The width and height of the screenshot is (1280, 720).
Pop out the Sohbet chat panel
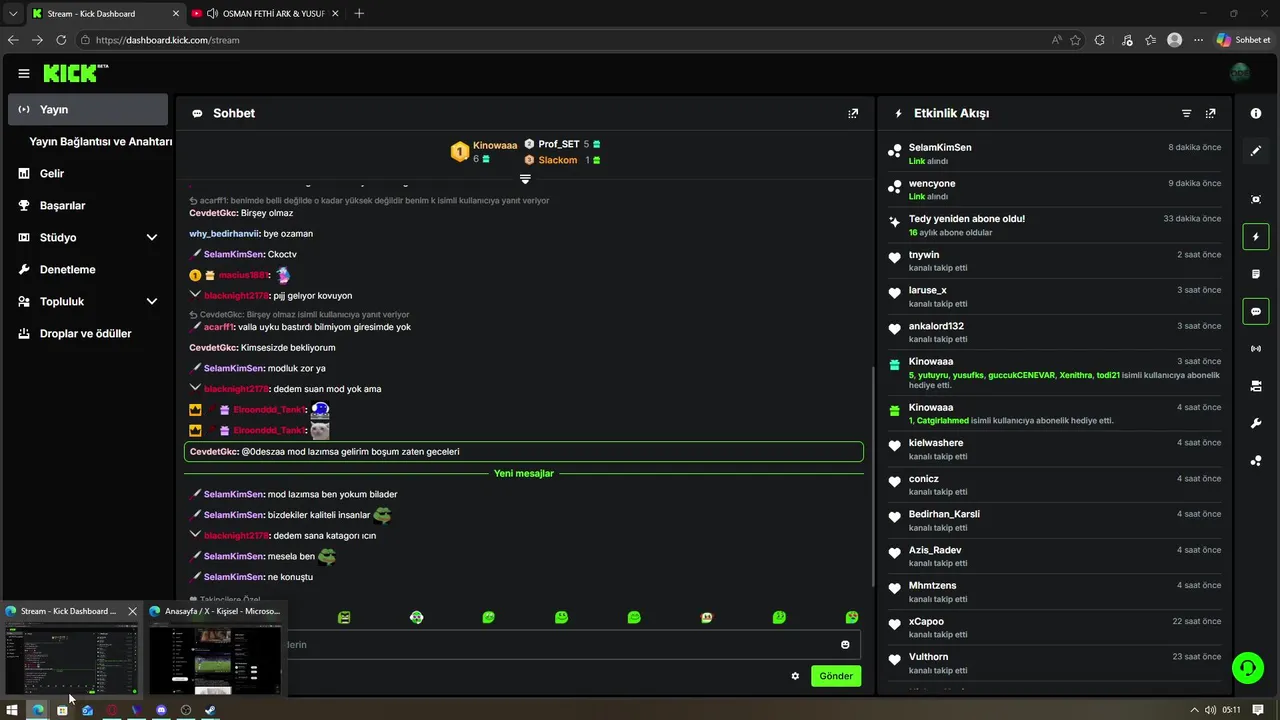(853, 113)
